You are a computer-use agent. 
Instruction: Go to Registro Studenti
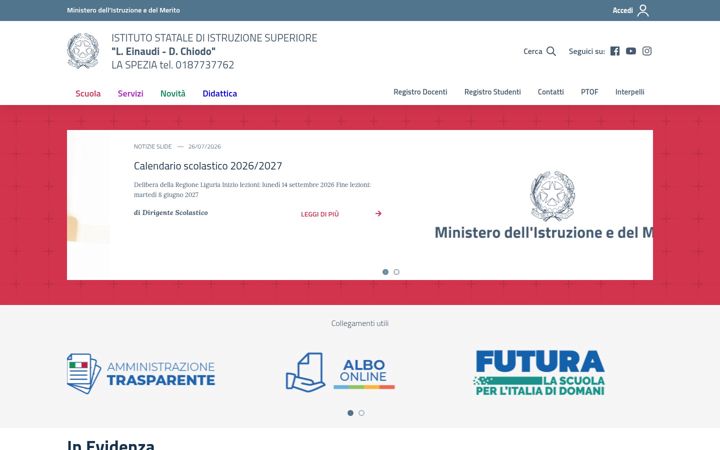pyautogui.click(x=492, y=92)
